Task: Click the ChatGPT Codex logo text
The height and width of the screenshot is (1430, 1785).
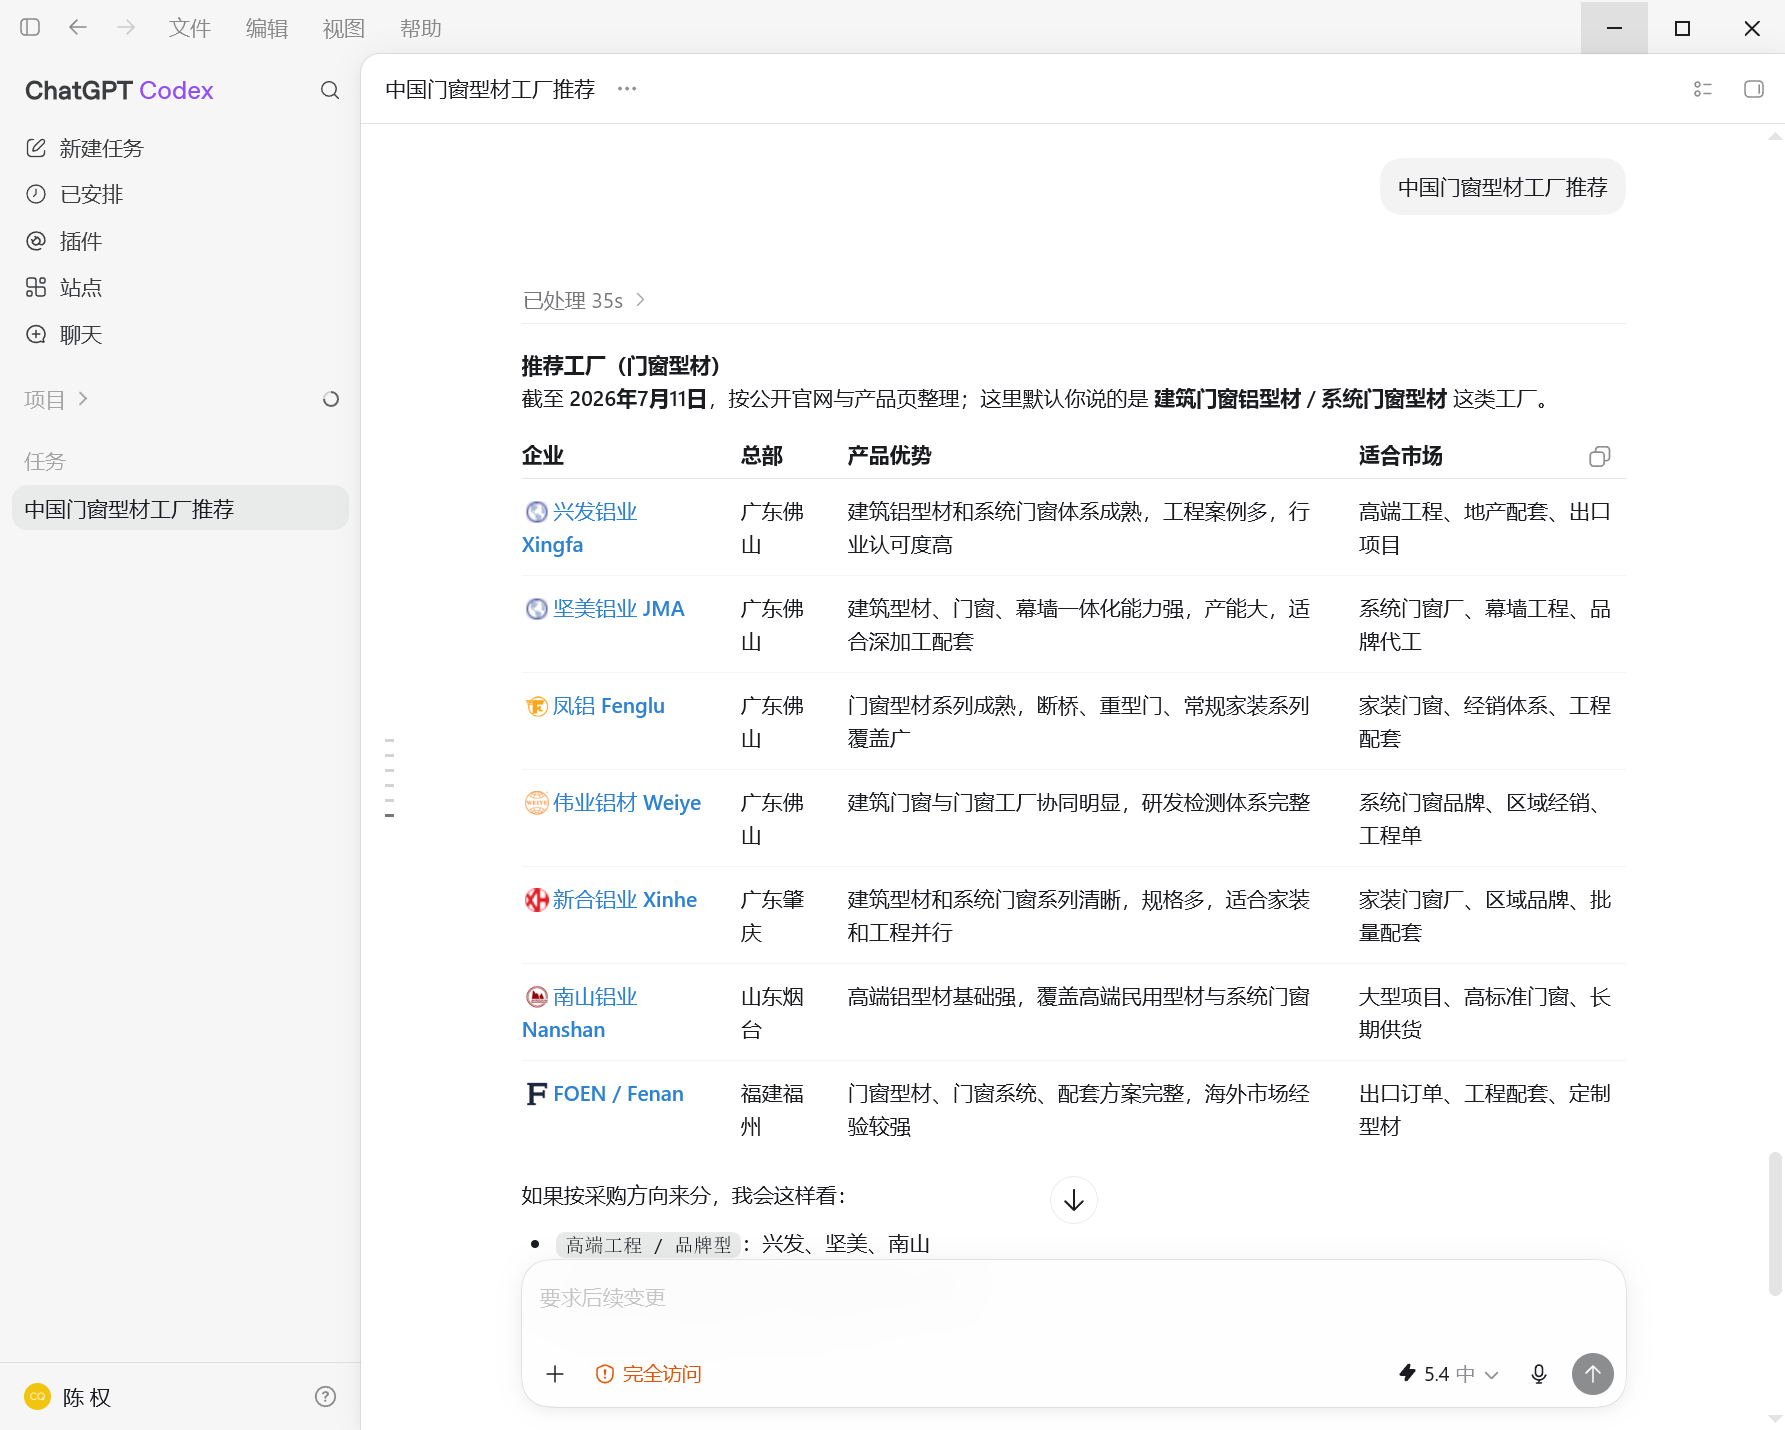Action: coord(119,91)
